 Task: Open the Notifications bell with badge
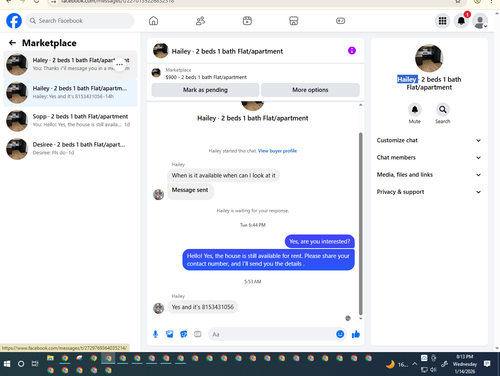[x=461, y=21]
